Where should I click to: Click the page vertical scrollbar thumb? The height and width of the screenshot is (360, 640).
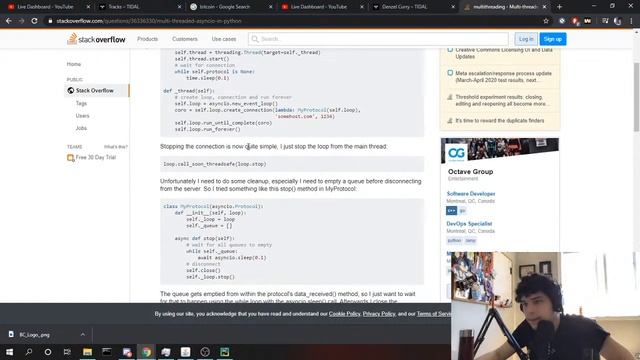(636, 96)
